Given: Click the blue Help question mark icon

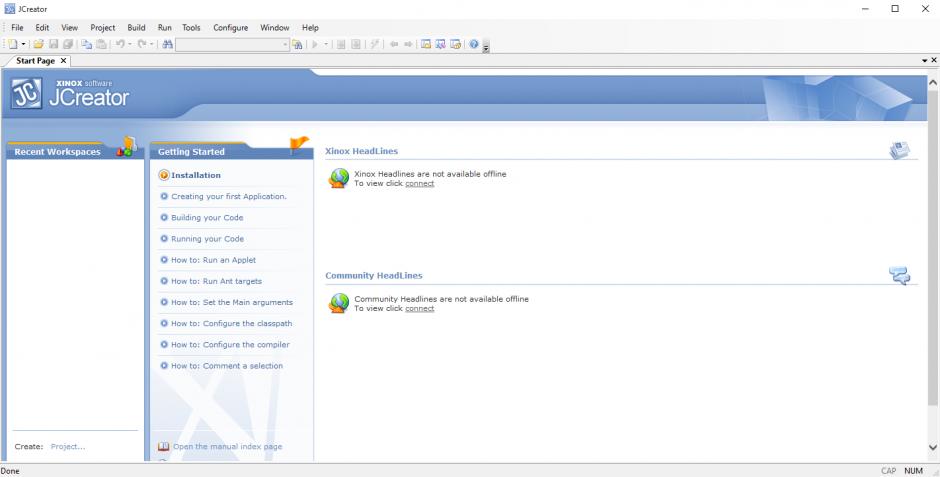Looking at the screenshot, I should 473,44.
